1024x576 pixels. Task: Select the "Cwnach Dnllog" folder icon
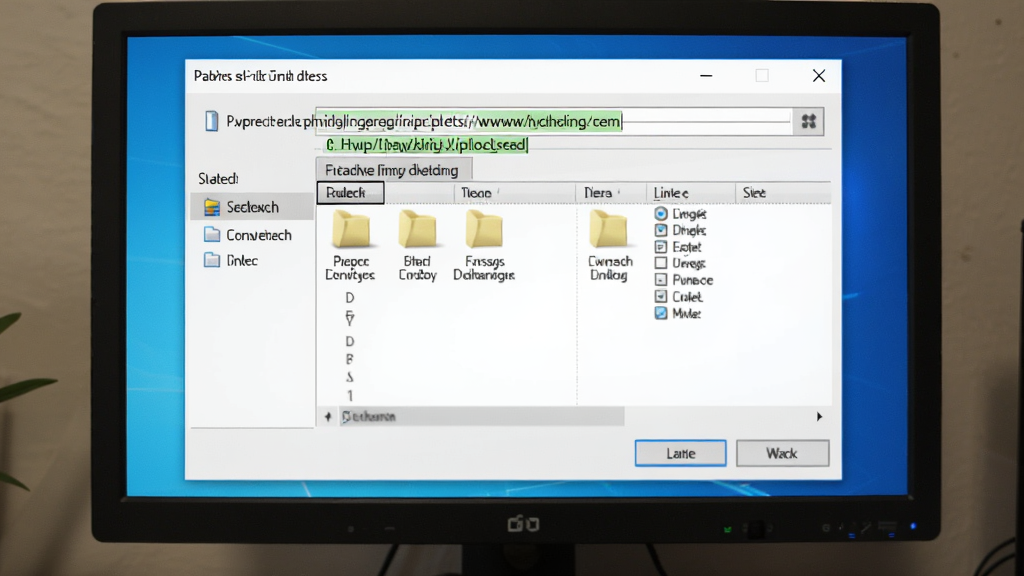pyautogui.click(x=608, y=229)
